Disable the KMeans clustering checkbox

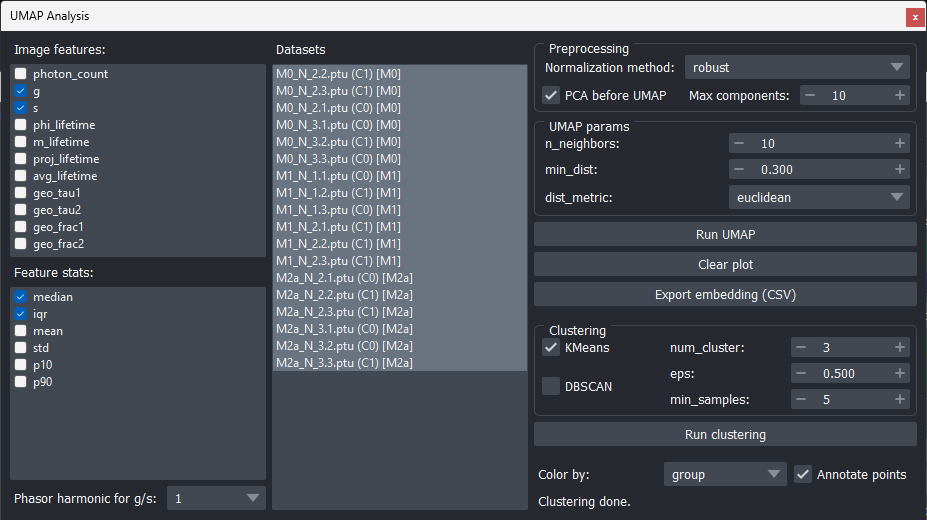pyautogui.click(x=551, y=347)
